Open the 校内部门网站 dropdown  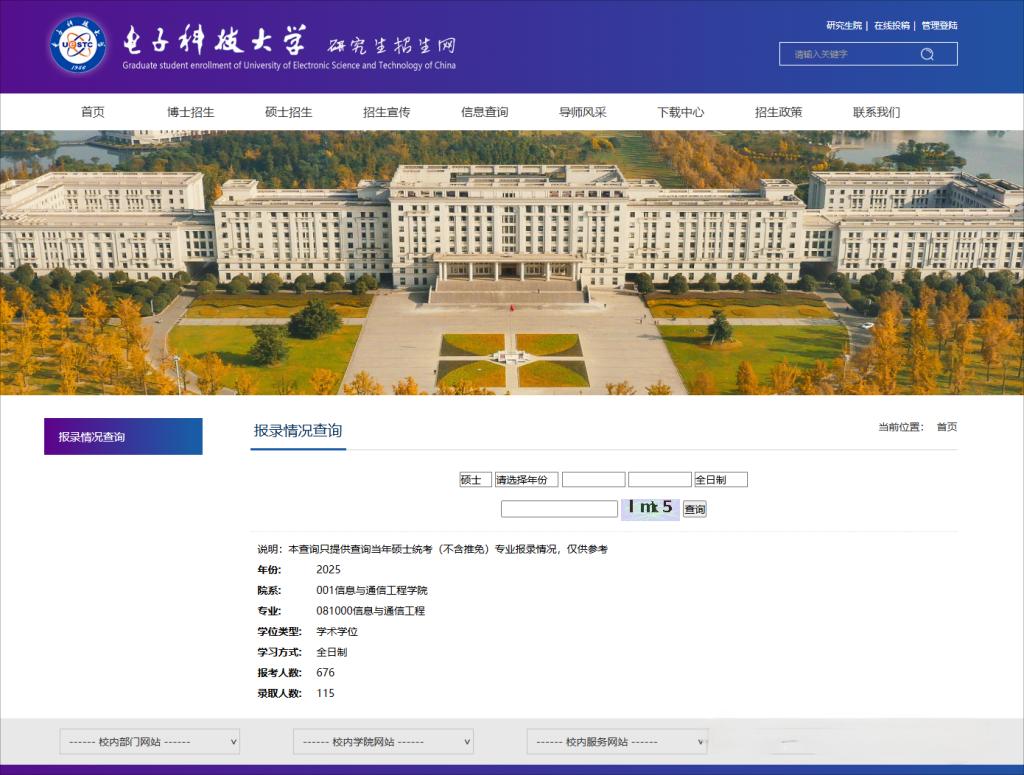tap(149, 742)
